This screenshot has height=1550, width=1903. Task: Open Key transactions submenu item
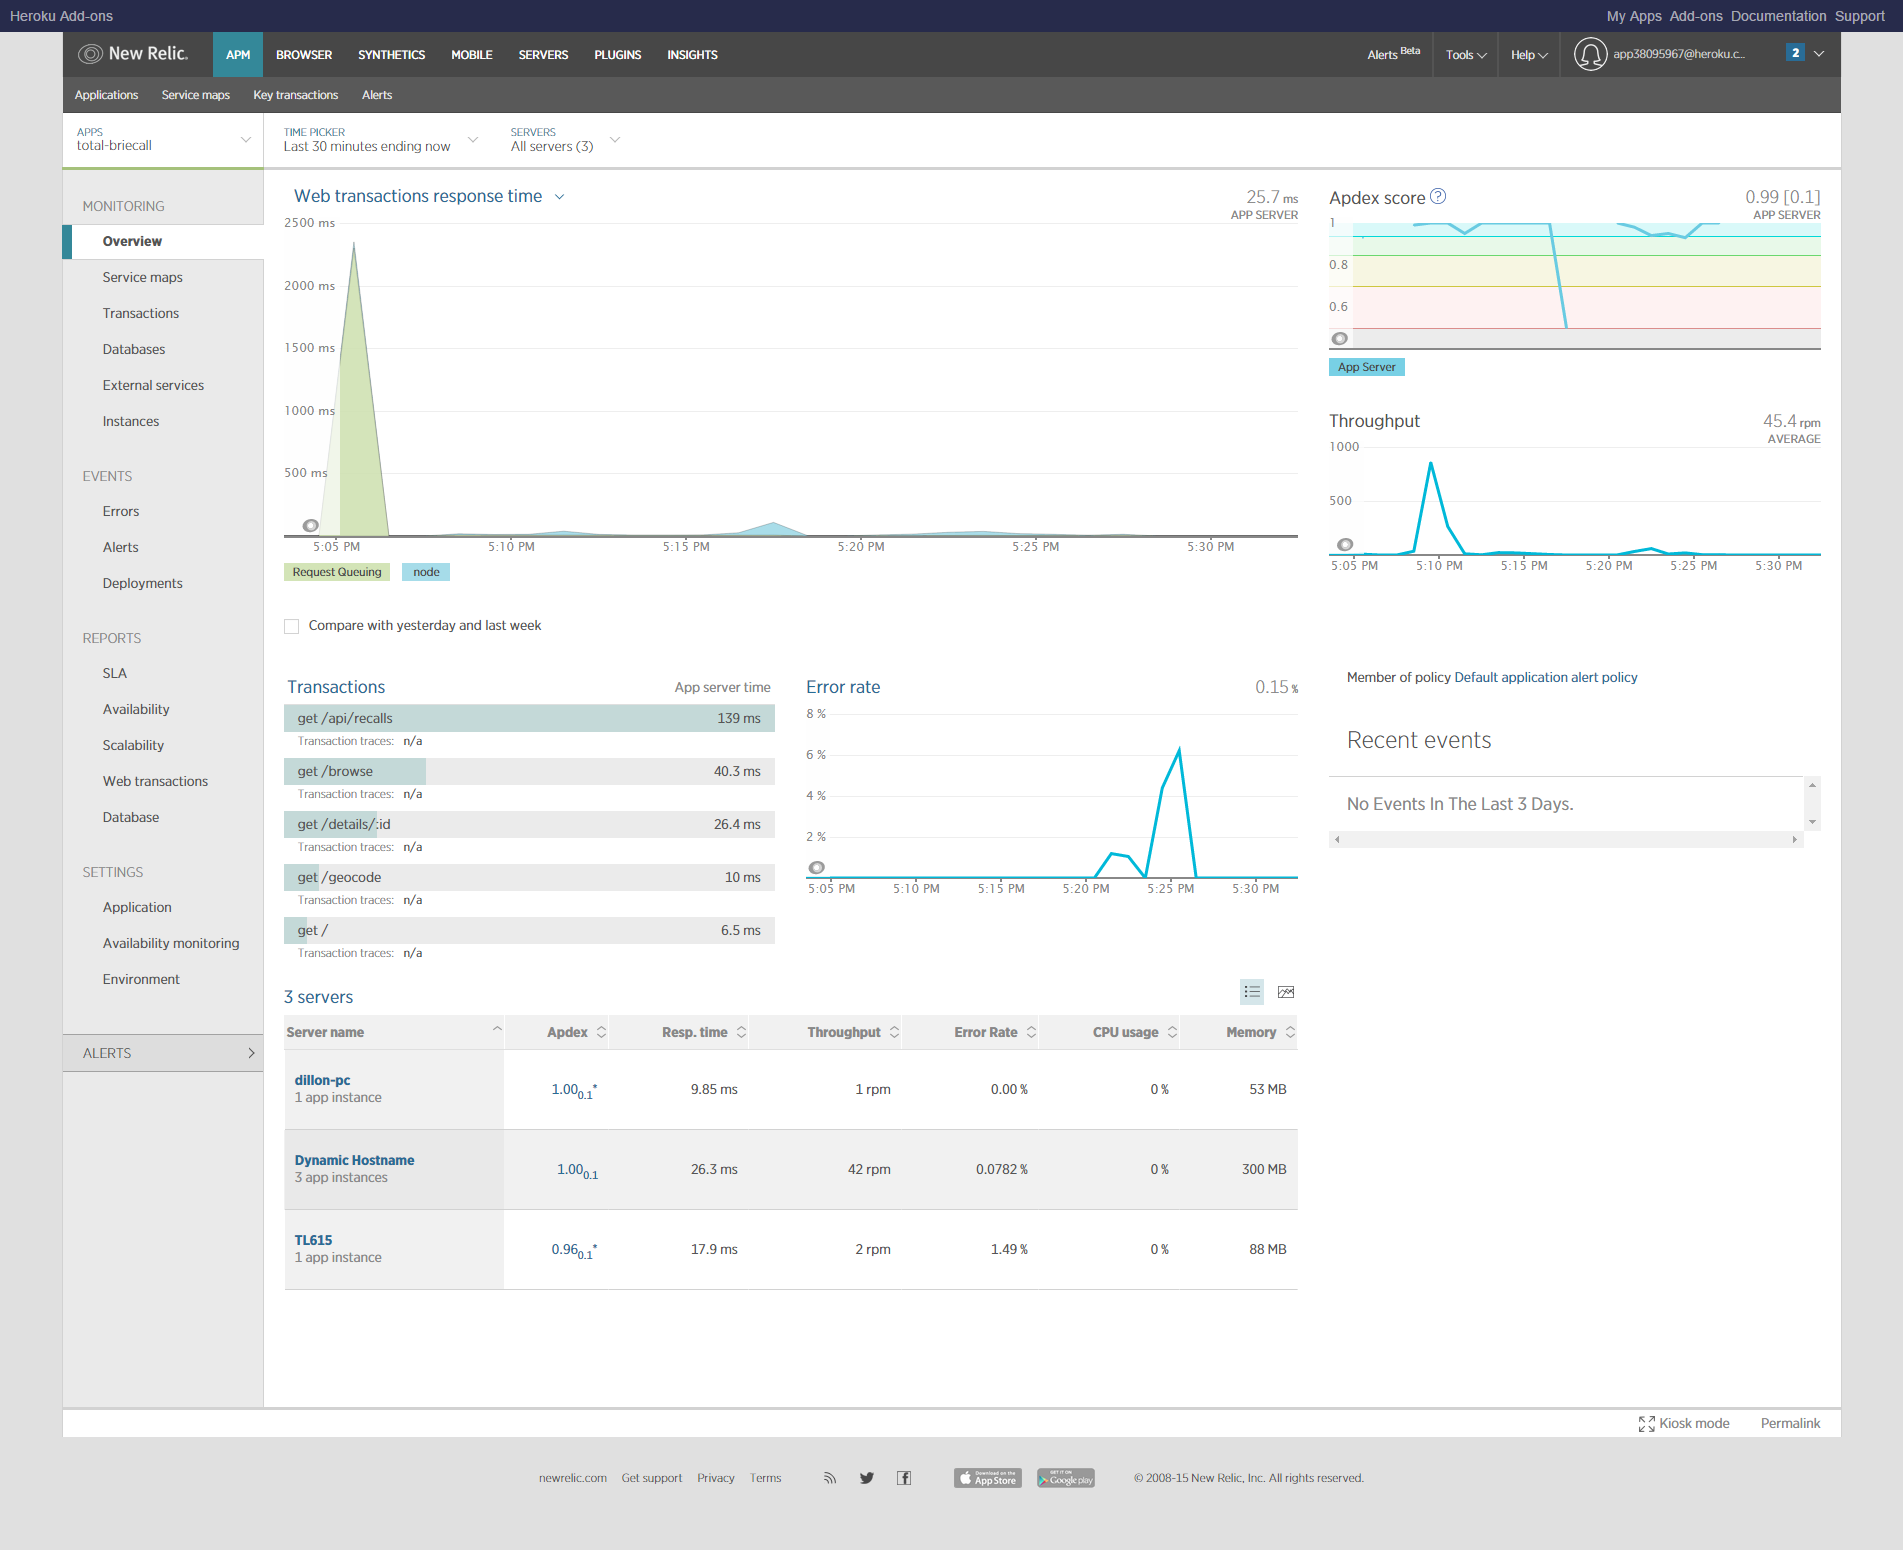pos(296,95)
